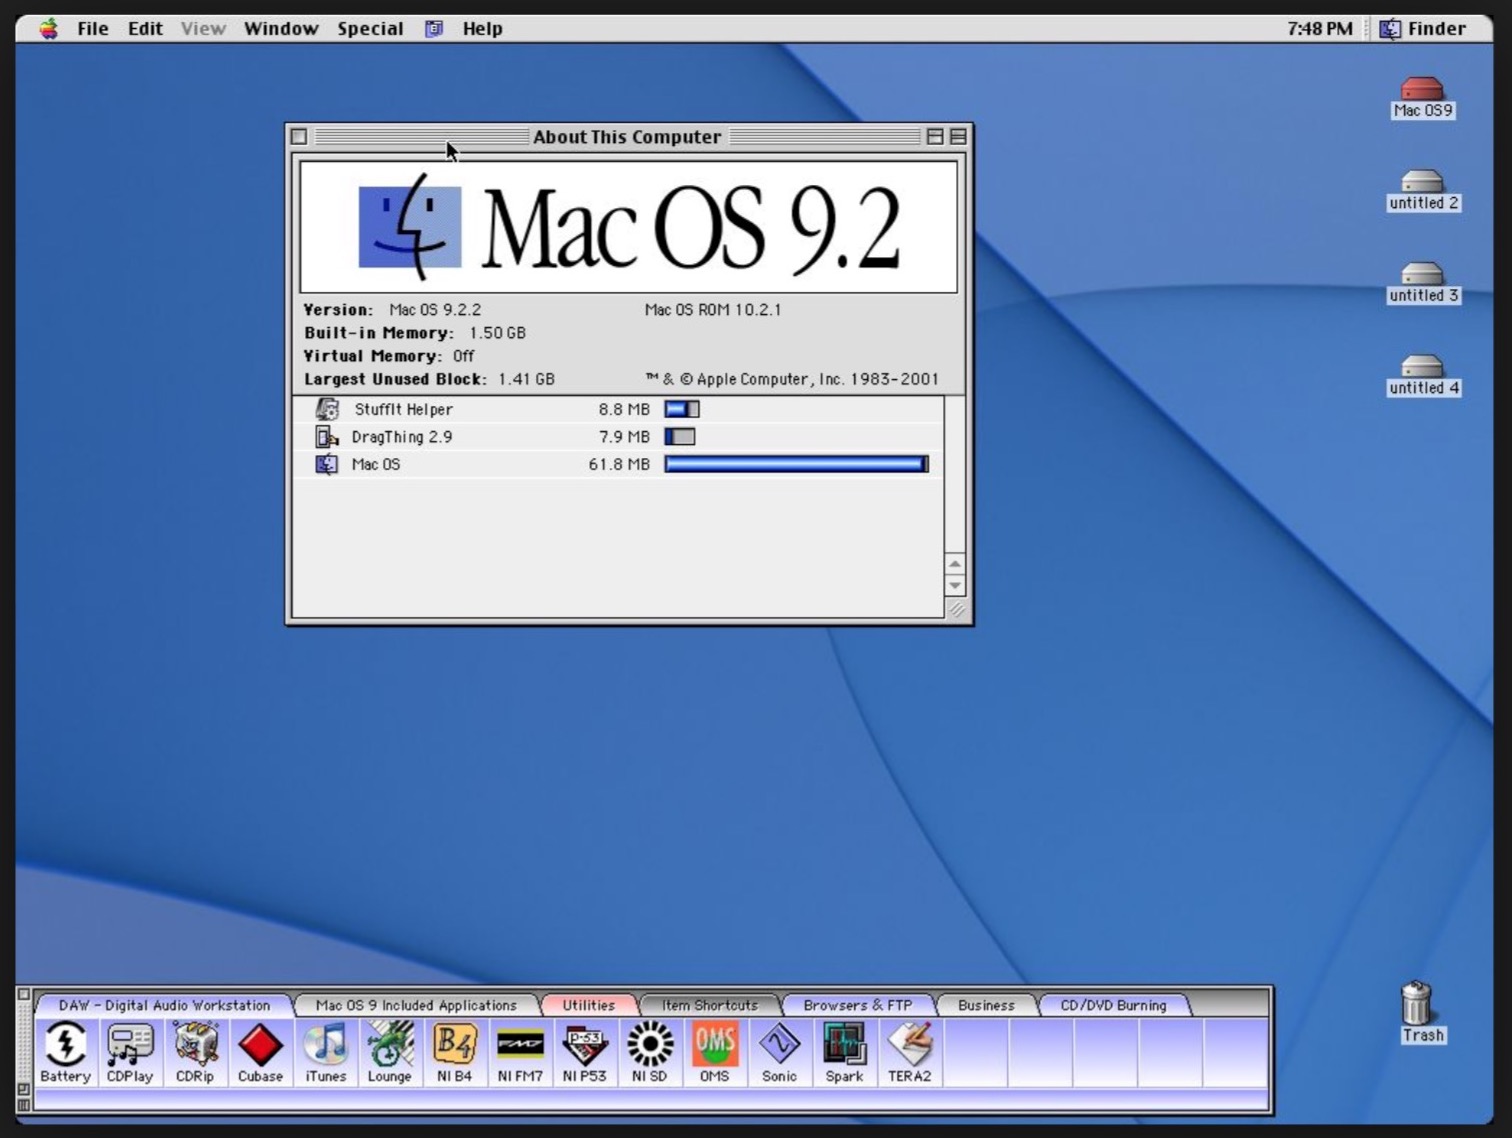Screen dimensions: 1512x1138
Task: Click the Mac OS 9.2 logo banner
Action: click(629, 227)
